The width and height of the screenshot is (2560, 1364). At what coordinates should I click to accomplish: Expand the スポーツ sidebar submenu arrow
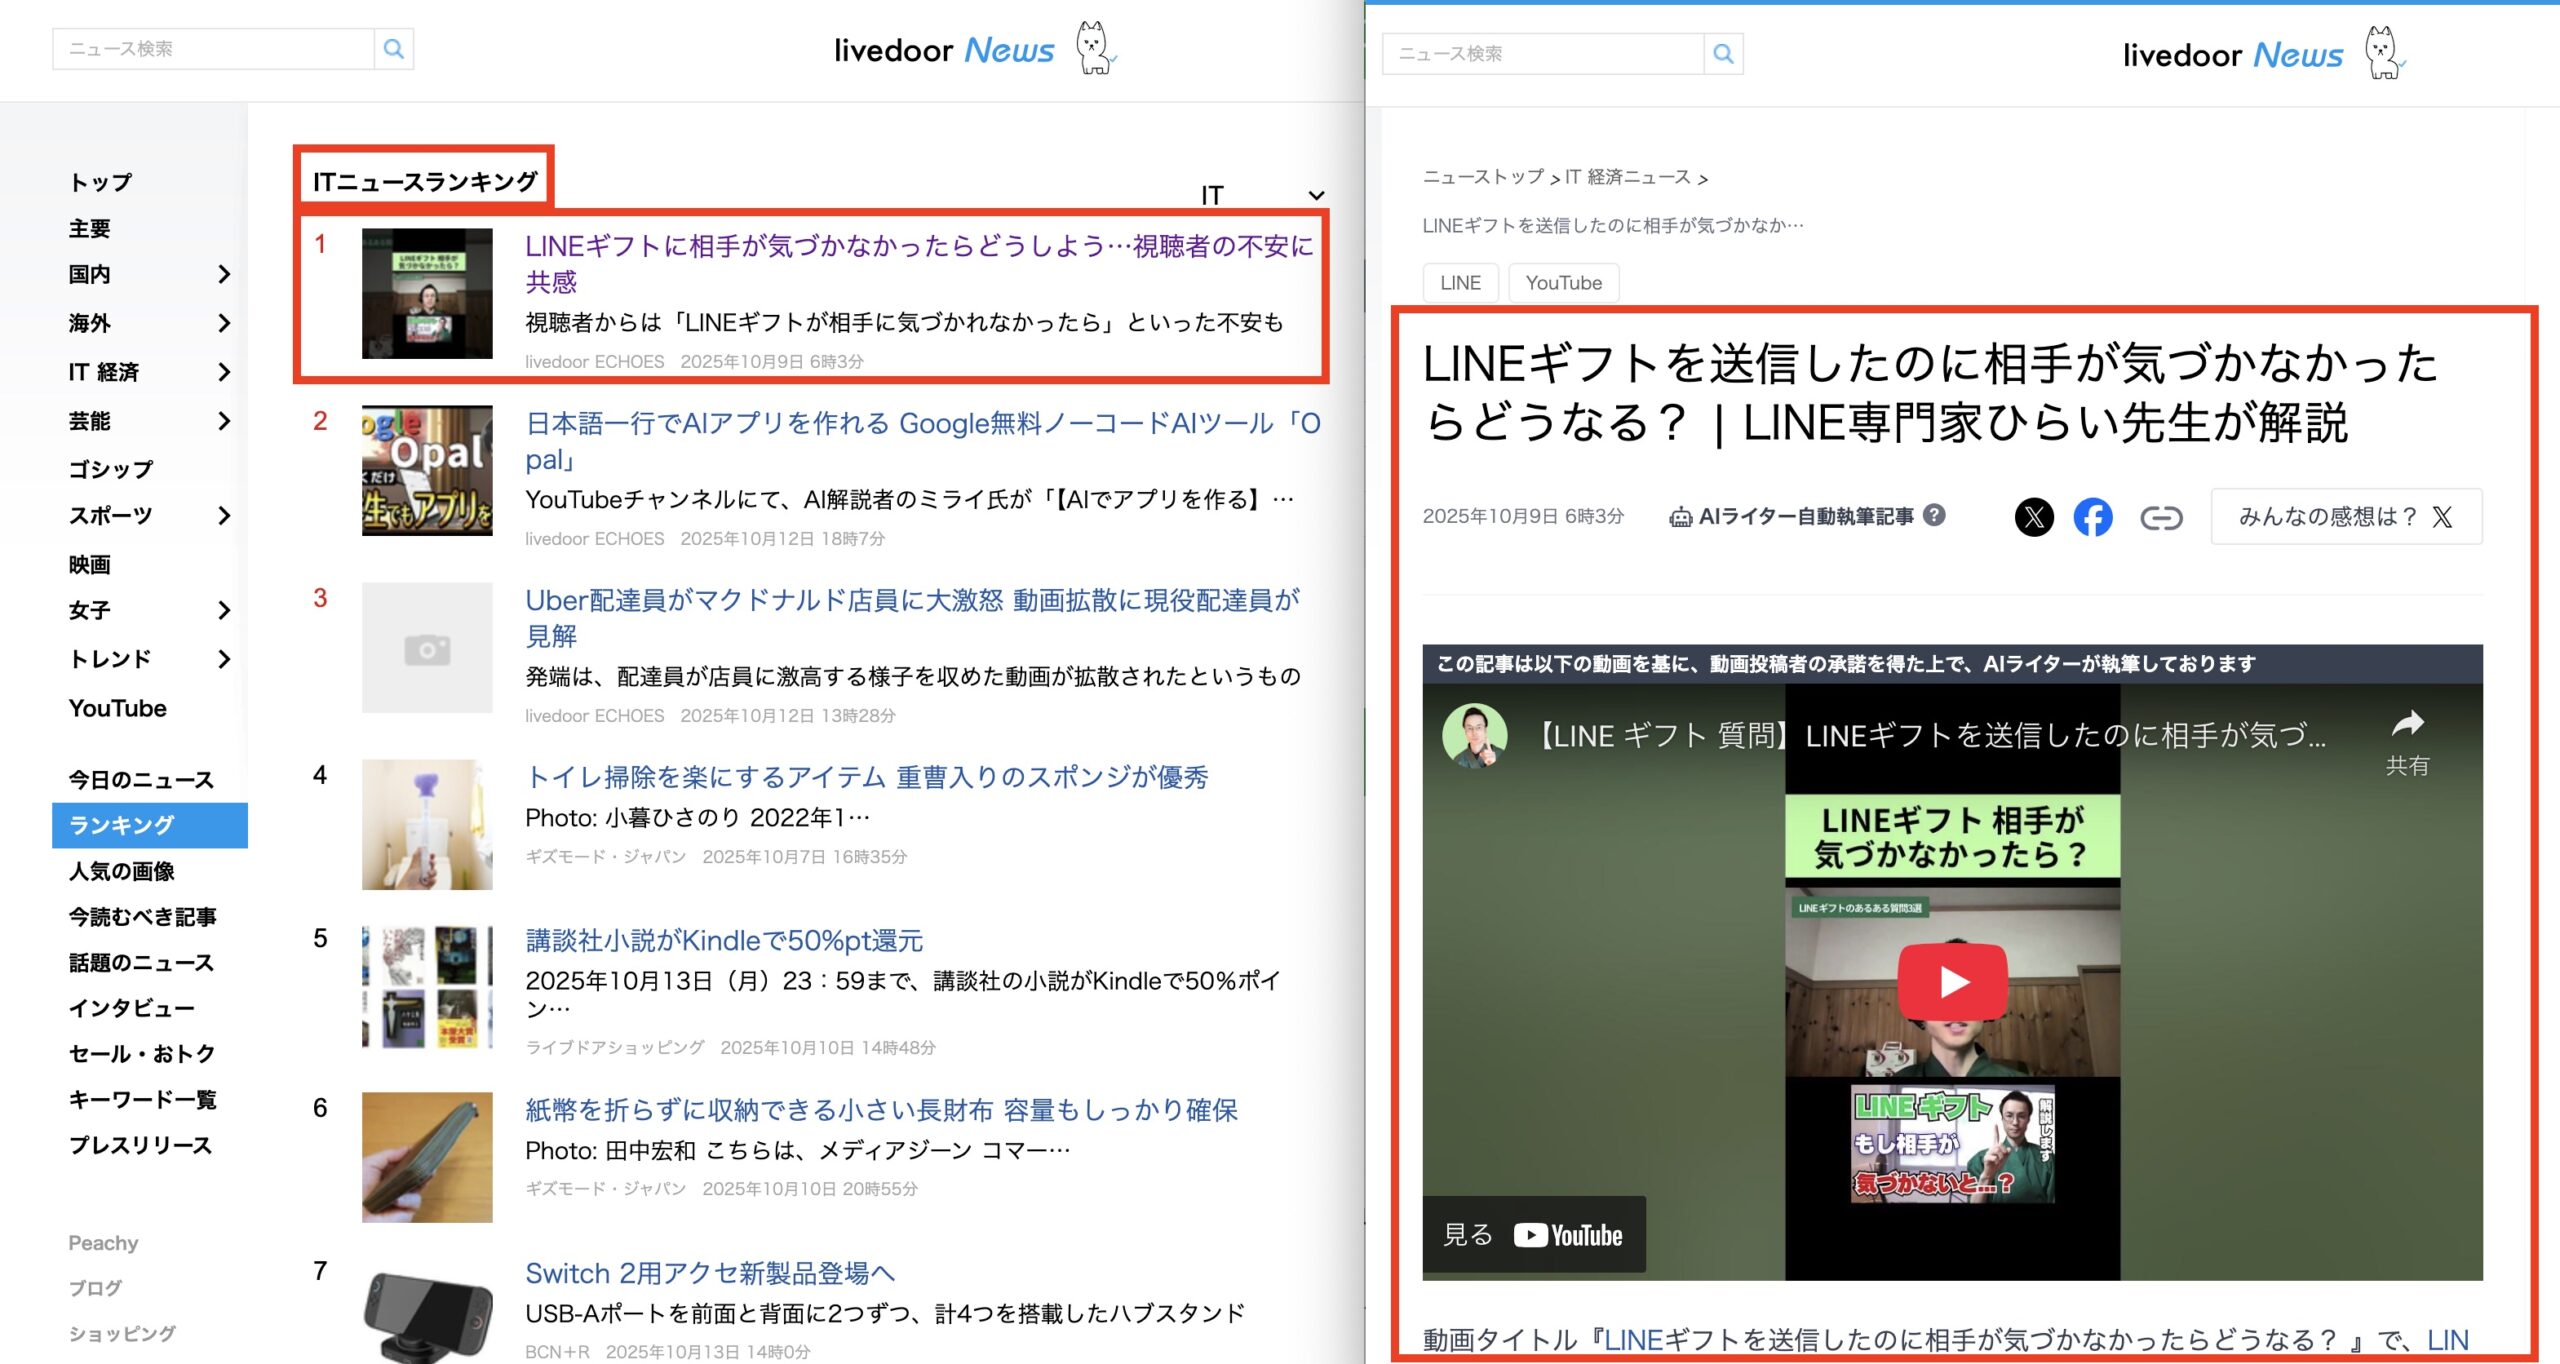224,516
